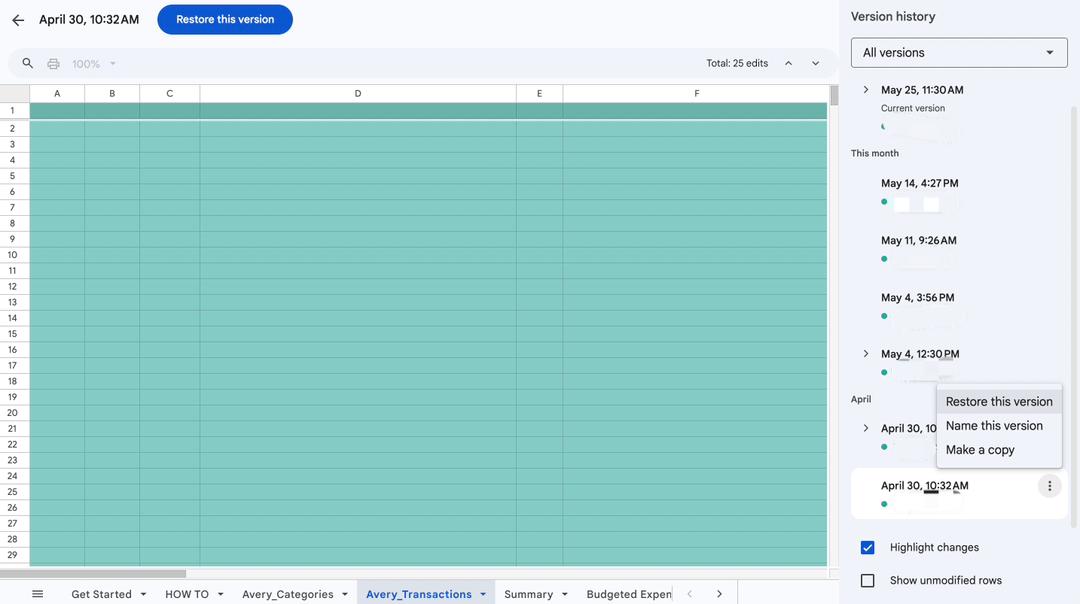The width and height of the screenshot is (1080, 604).
Task: Select row header 20
Action: click(x=12, y=413)
